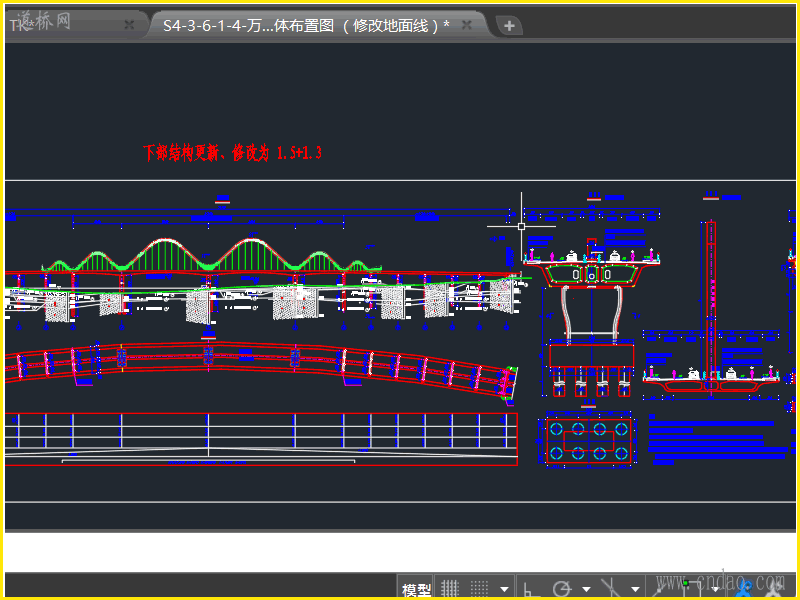Screen dimensions: 800x600
Task: Toggle ortho mode icon in status bar
Action: point(531,589)
